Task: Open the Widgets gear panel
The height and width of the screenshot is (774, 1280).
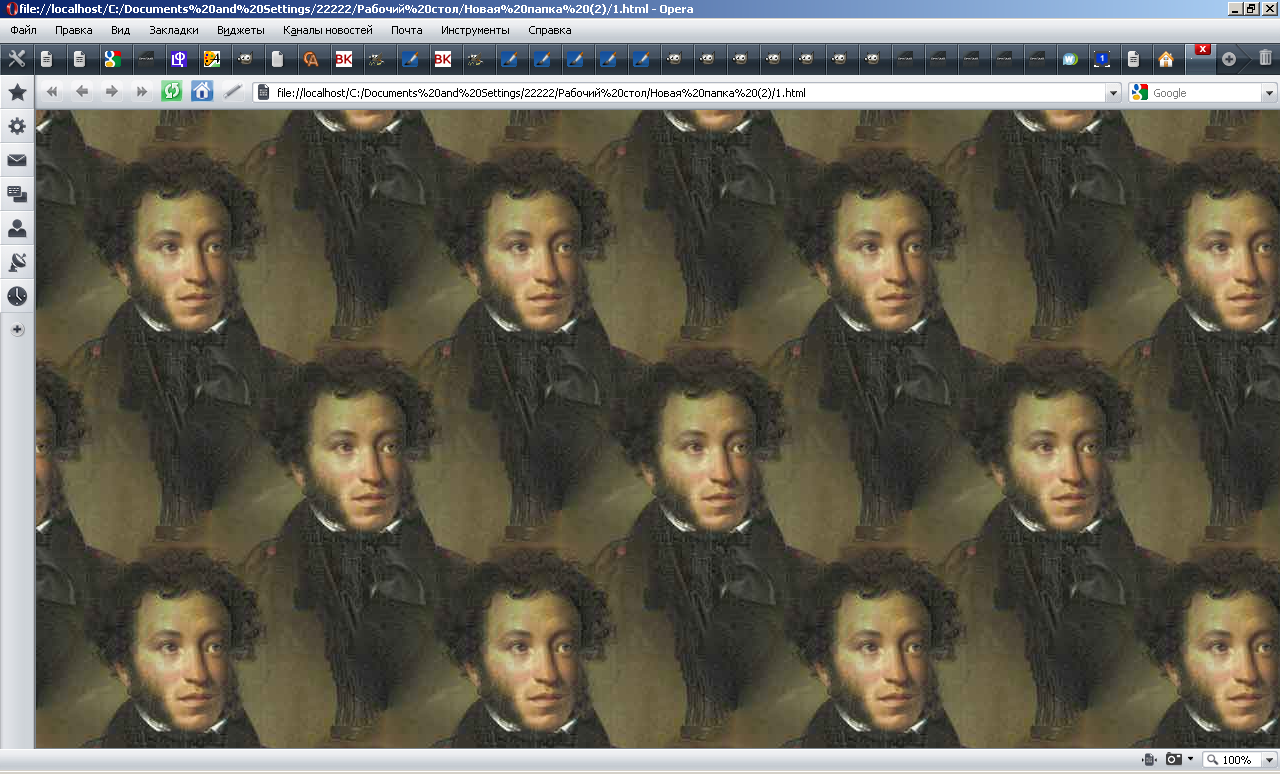Action: tap(17, 127)
